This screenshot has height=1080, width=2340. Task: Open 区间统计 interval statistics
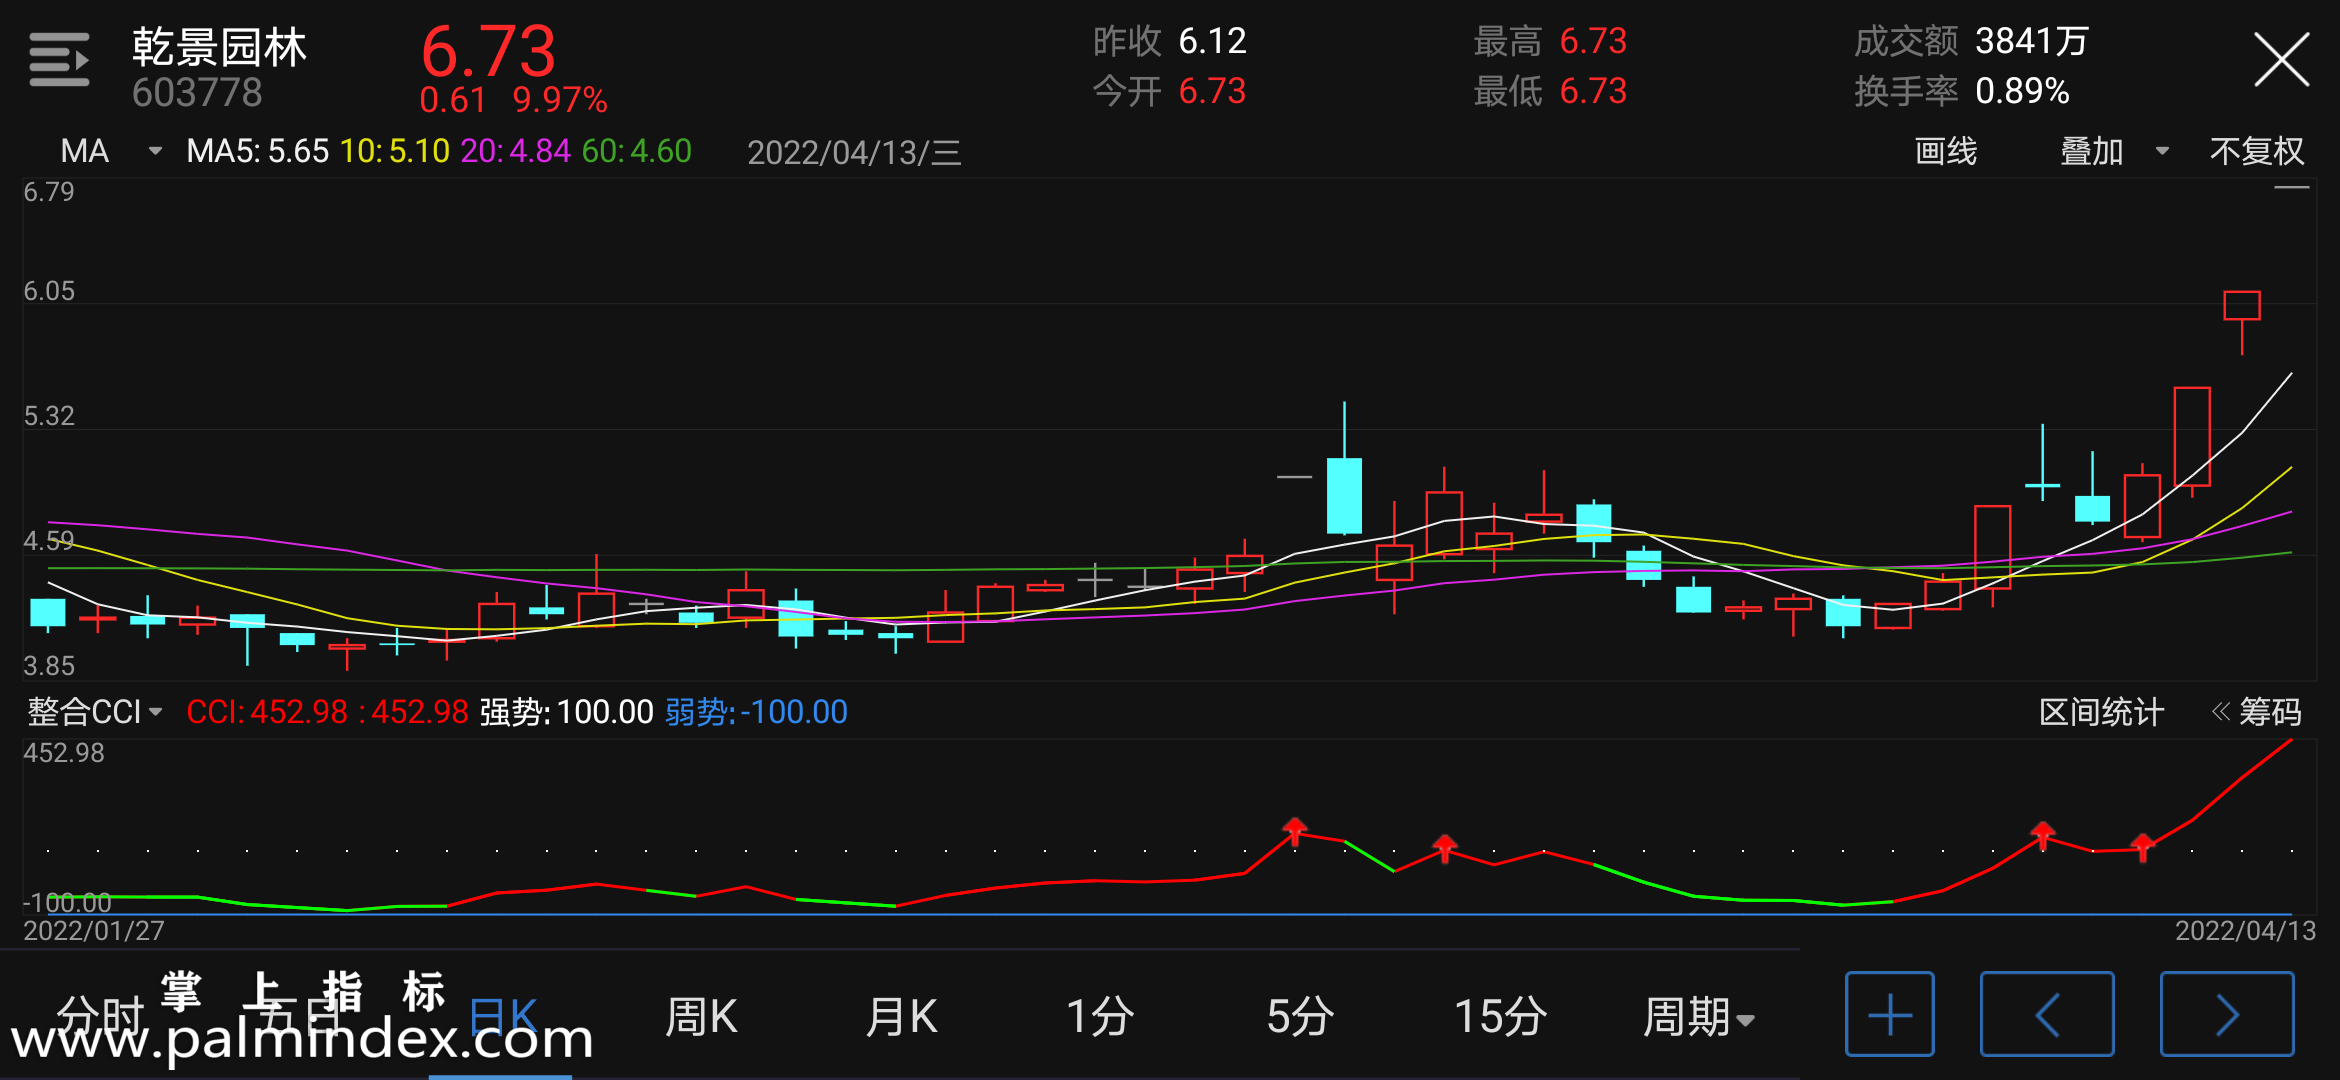click(x=2101, y=712)
